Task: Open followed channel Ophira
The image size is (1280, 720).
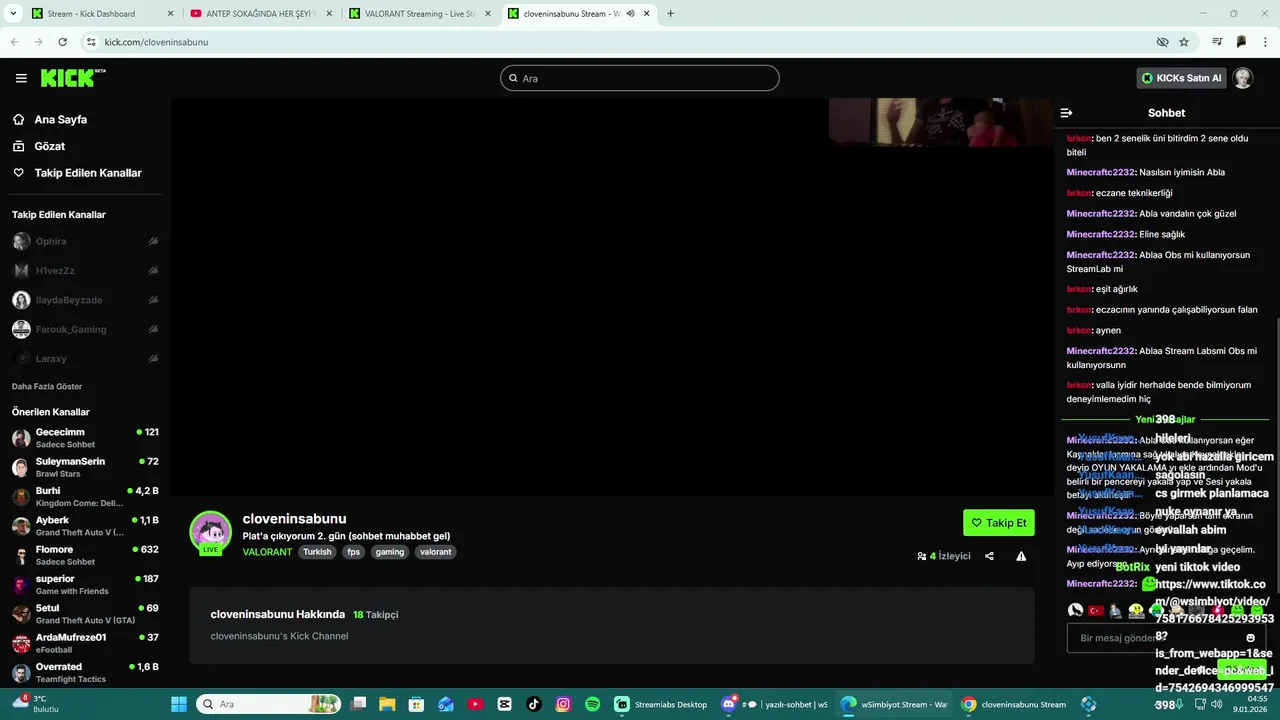Action: pos(50,241)
